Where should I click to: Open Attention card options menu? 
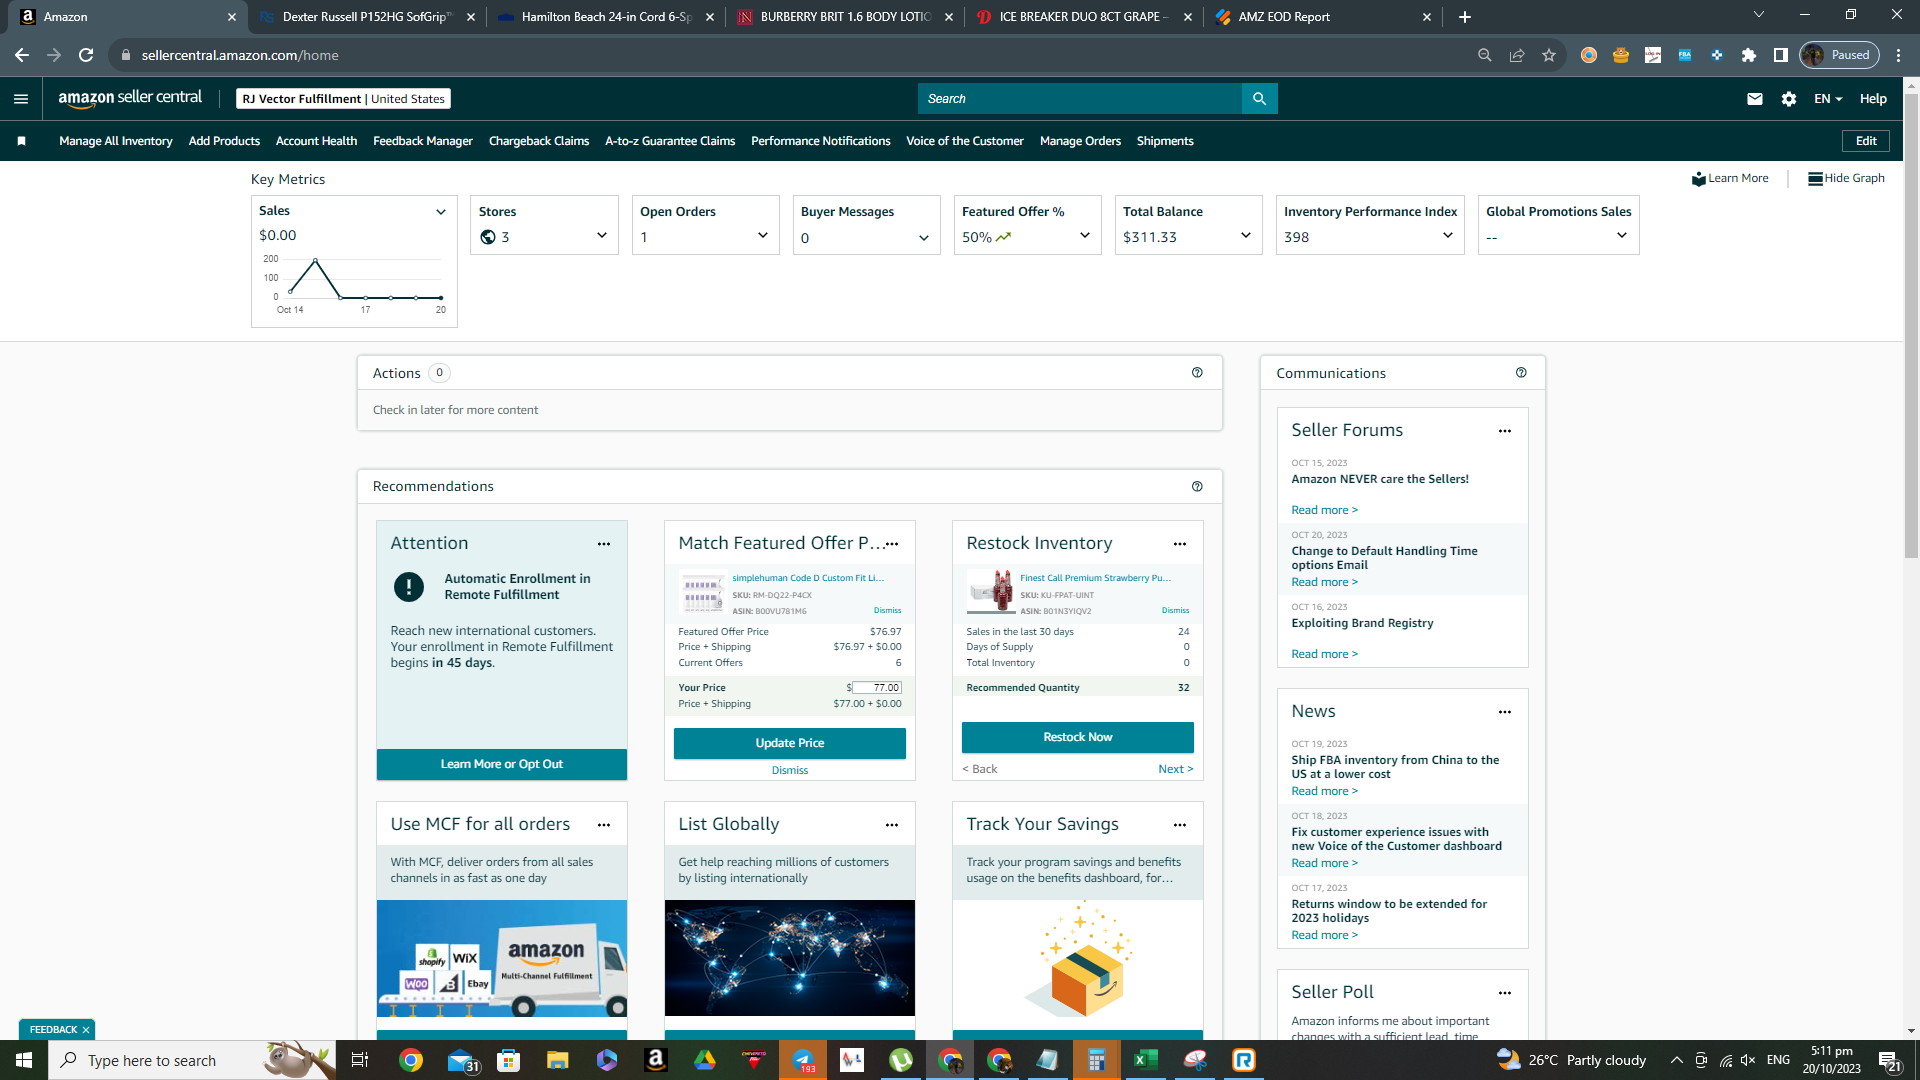pyautogui.click(x=604, y=544)
